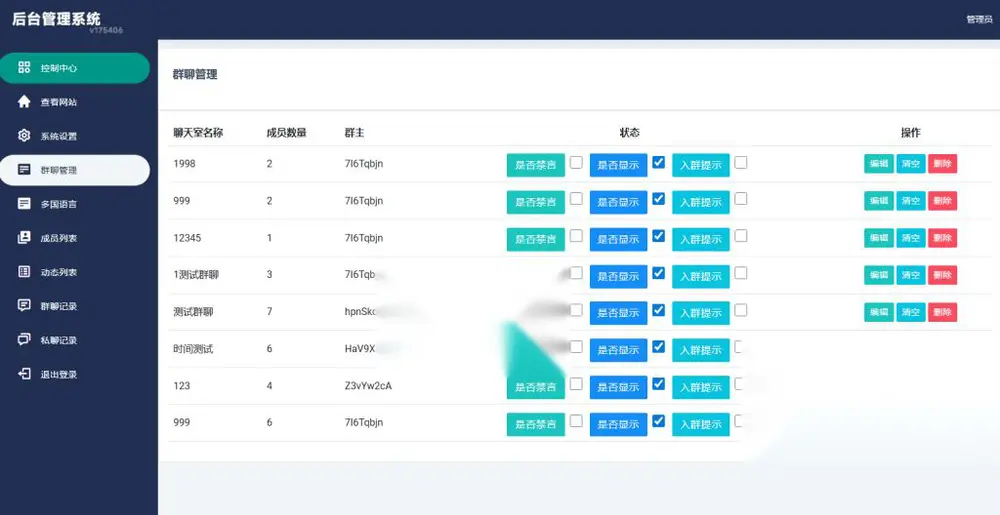Click chat room name 1998
1000x515 pixels.
[x=184, y=164]
